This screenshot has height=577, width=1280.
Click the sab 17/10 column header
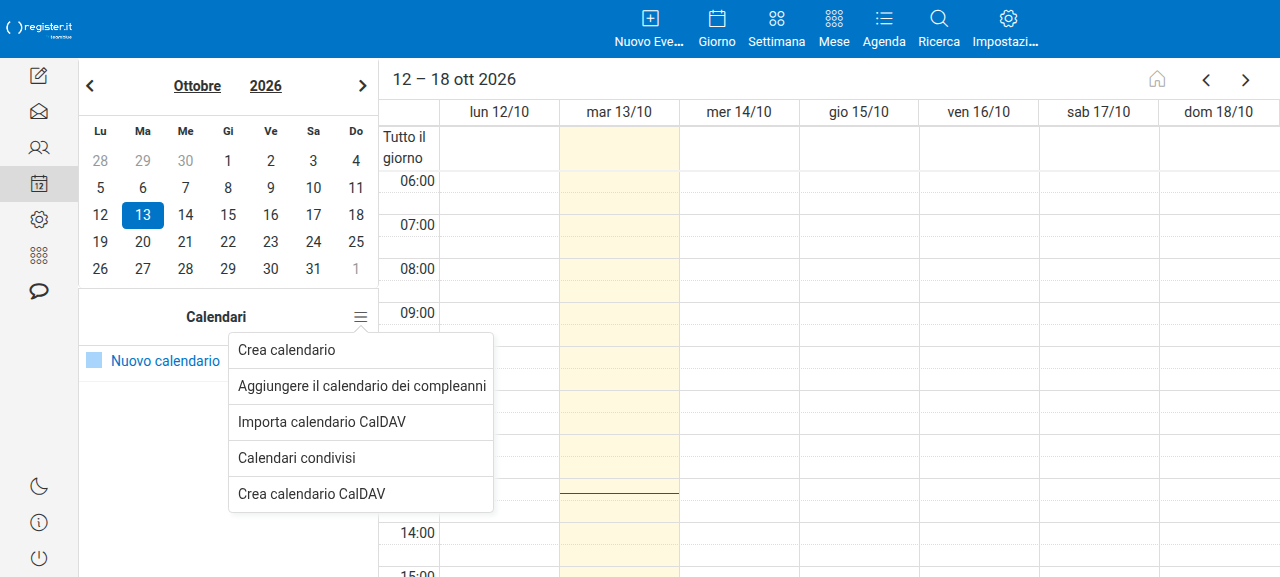1099,112
